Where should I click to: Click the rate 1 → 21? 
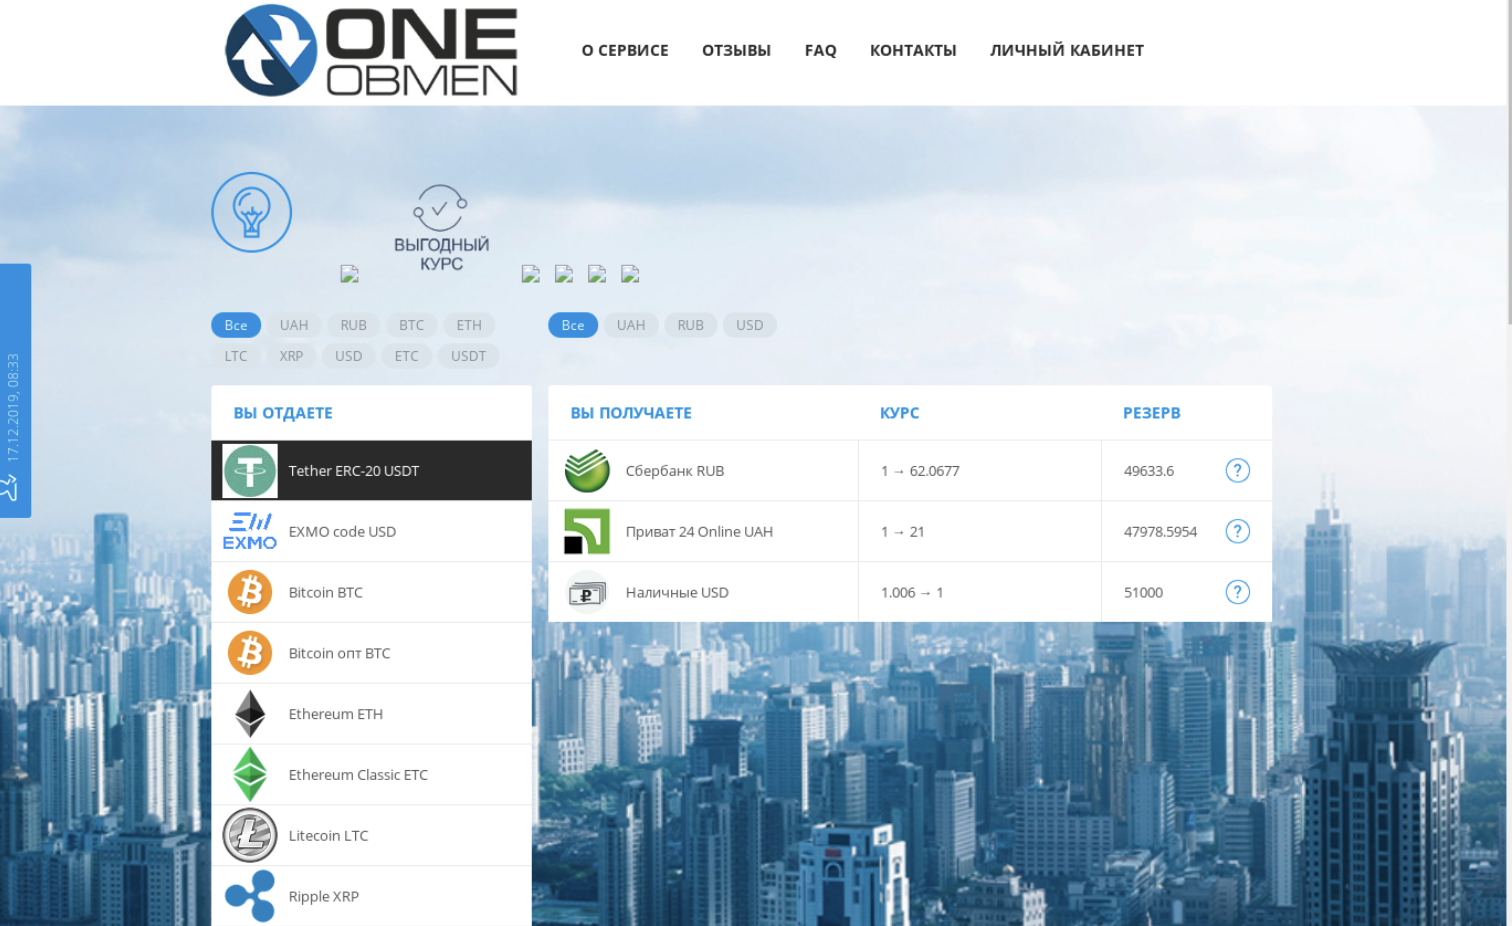point(902,532)
